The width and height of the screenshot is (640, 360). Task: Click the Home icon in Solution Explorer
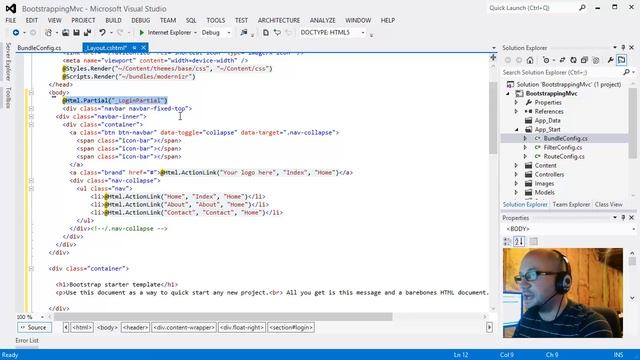coord(530,60)
